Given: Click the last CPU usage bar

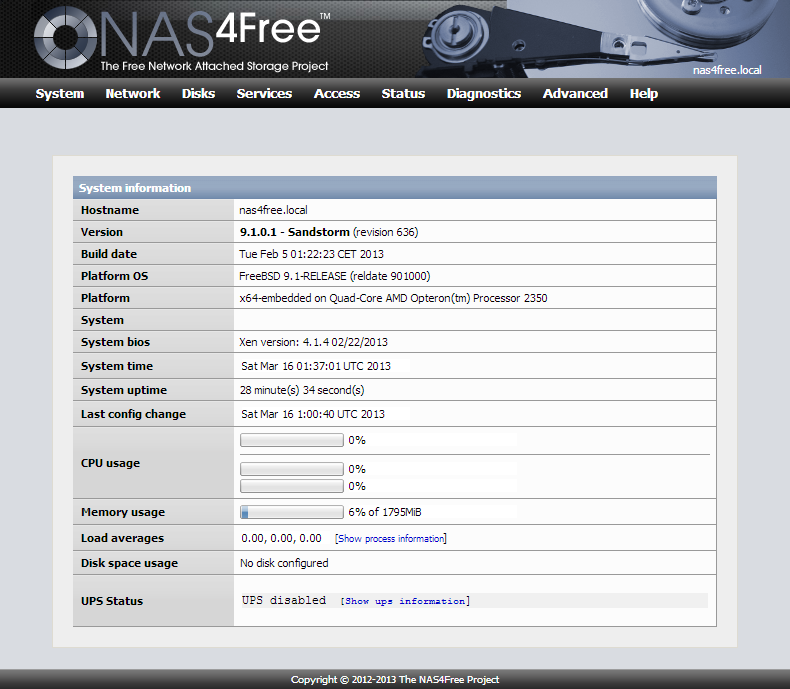Looking at the screenshot, I should [x=292, y=486].
